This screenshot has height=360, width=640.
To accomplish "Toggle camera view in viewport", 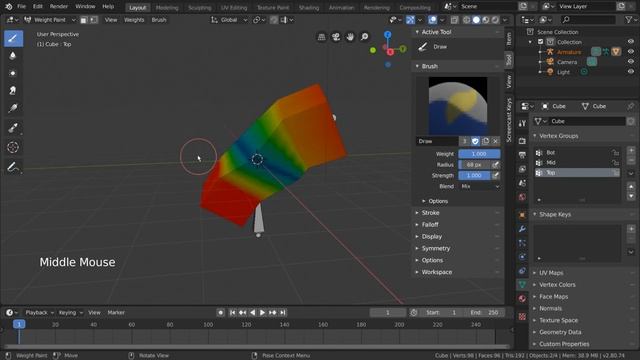I will coord(336,37).
